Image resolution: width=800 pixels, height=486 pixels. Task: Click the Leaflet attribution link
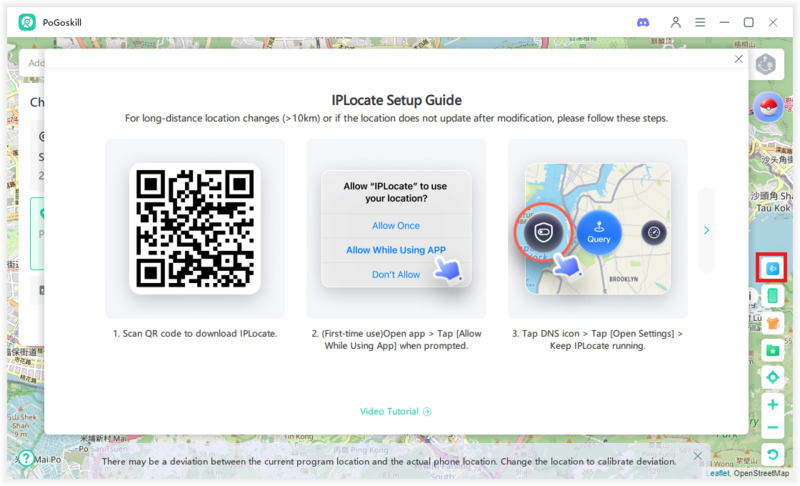719,473
